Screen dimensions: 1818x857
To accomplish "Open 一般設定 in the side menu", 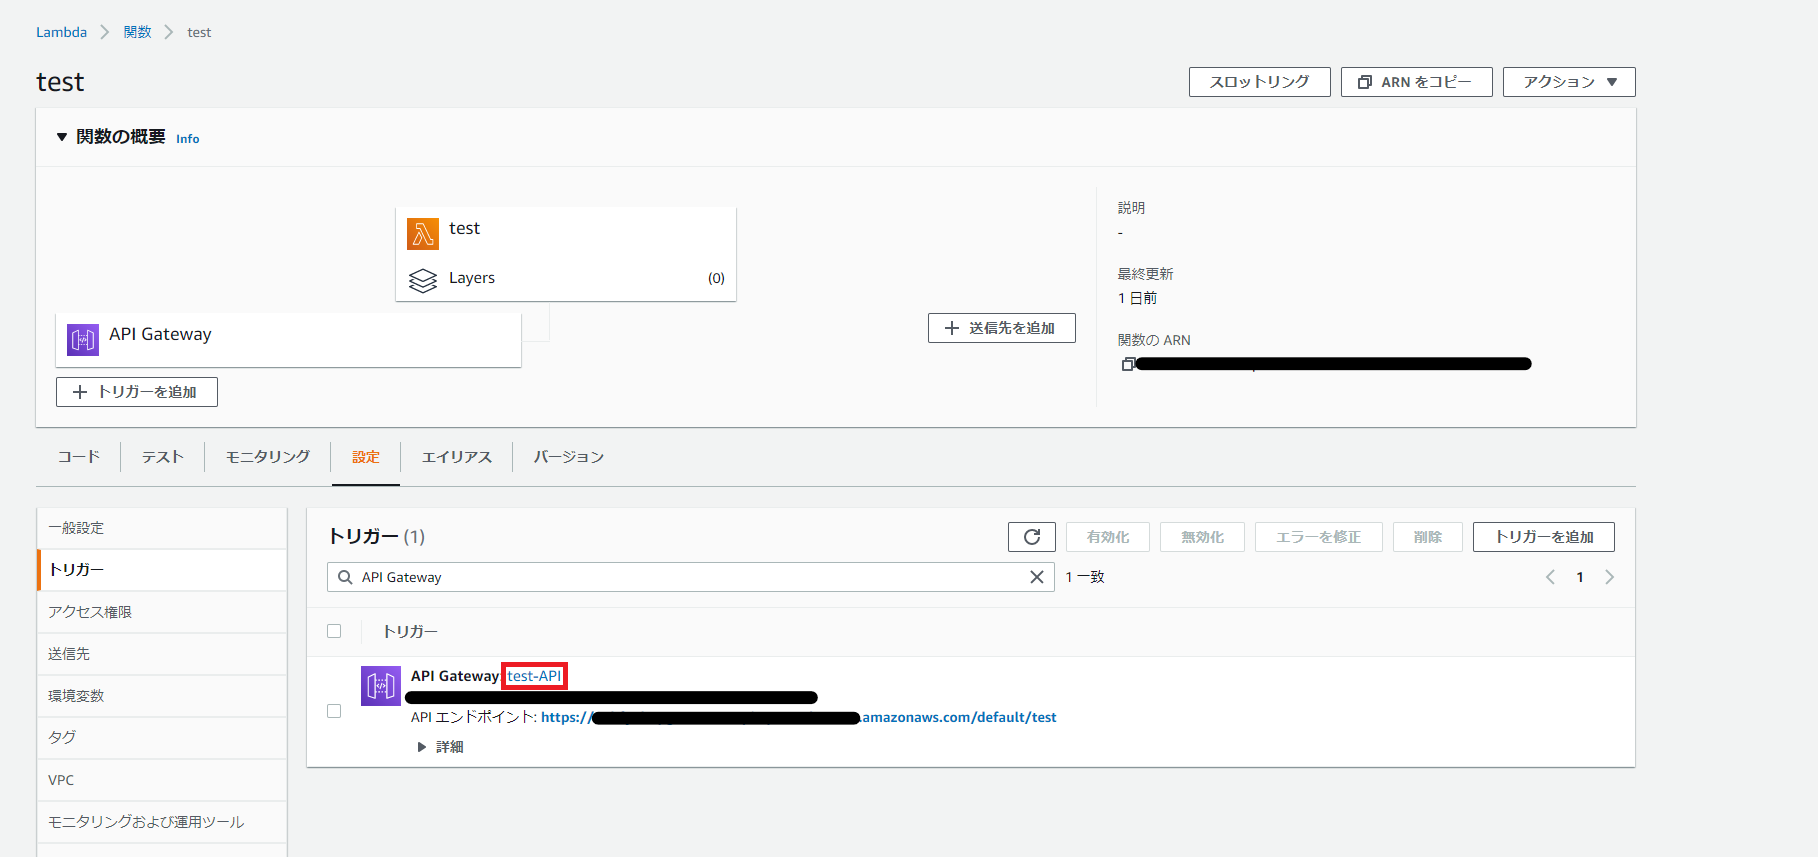I will 162,528.
